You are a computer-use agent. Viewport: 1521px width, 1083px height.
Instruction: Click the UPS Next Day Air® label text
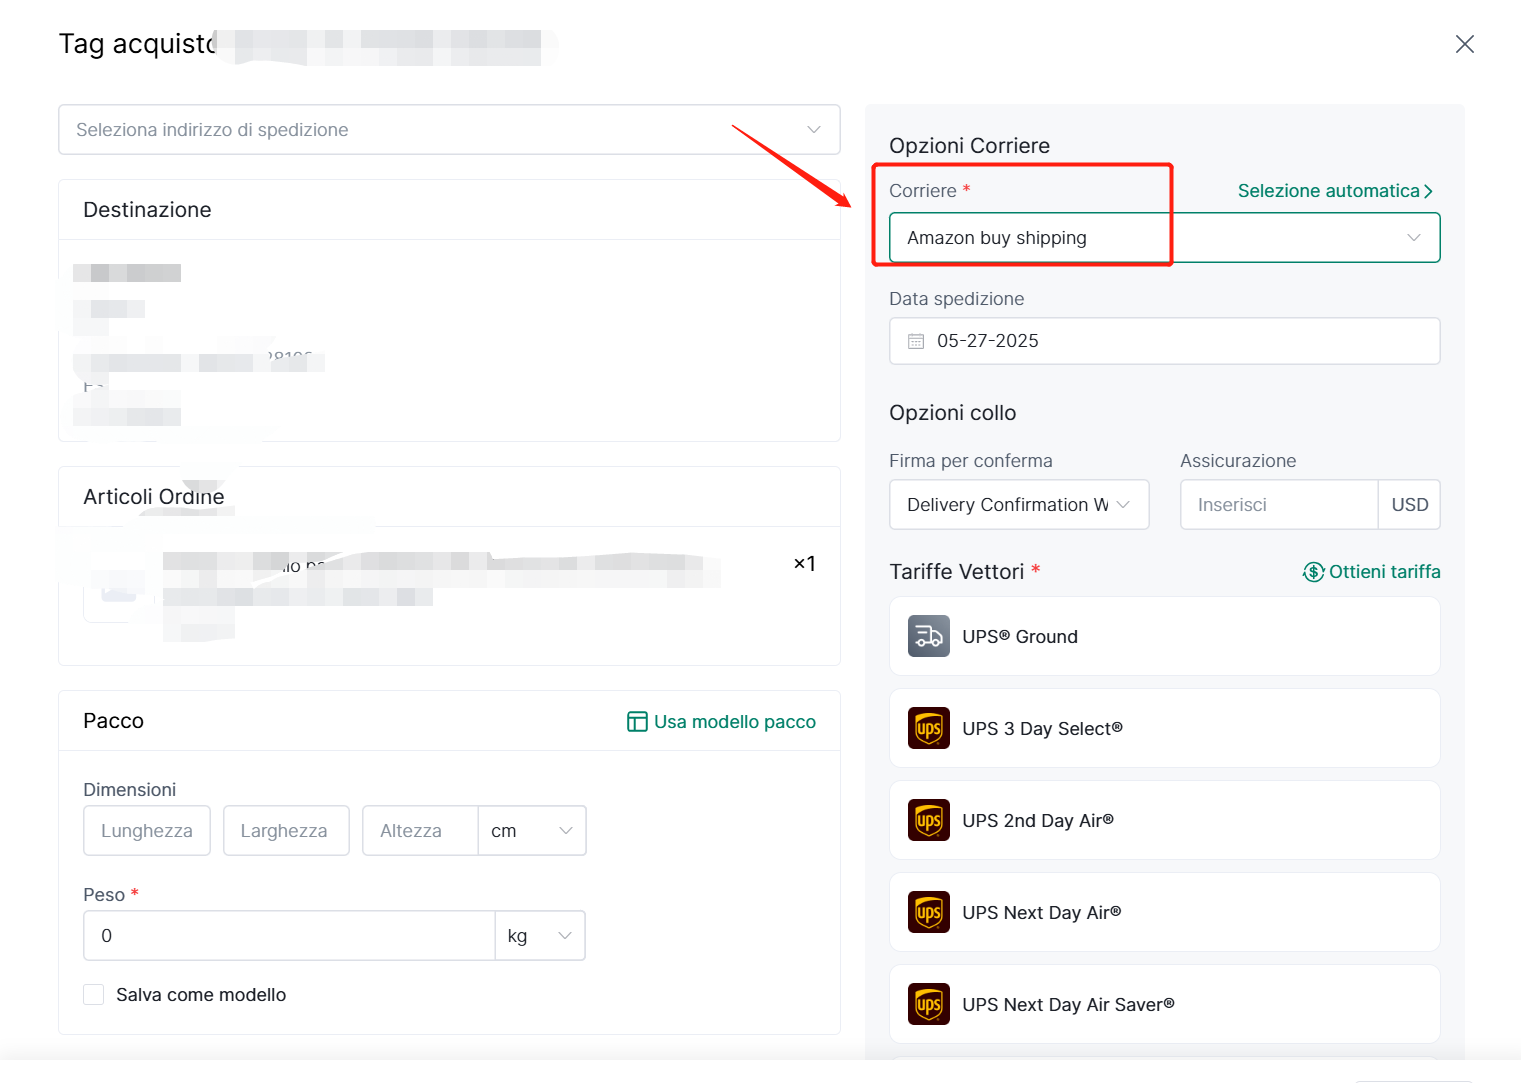point(1041,913)
